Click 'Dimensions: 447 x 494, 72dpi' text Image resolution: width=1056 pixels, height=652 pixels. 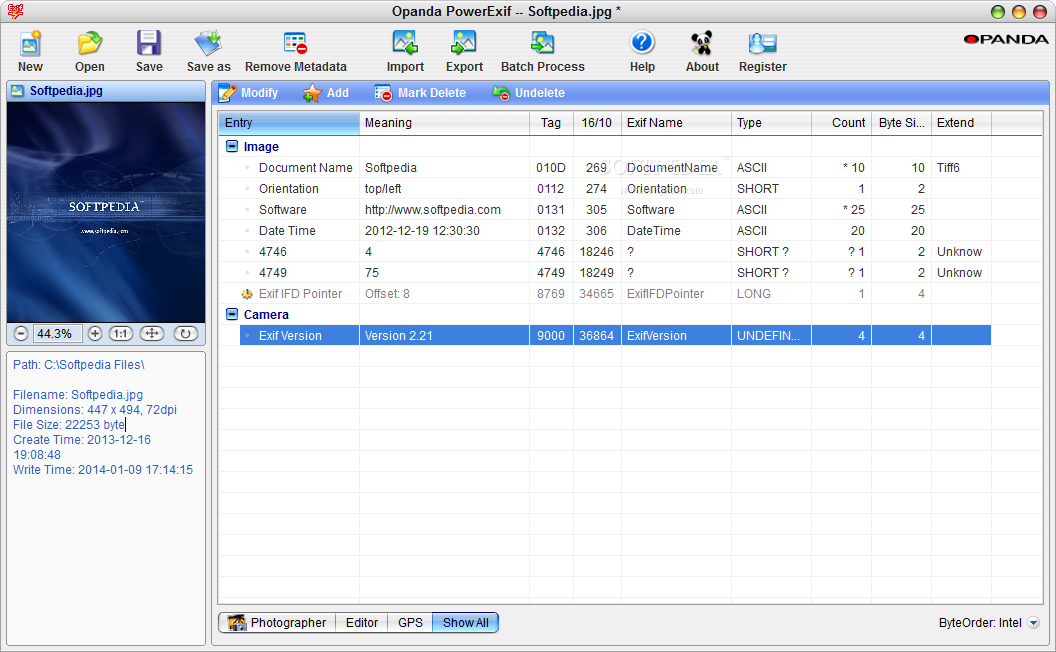[95, 410]
